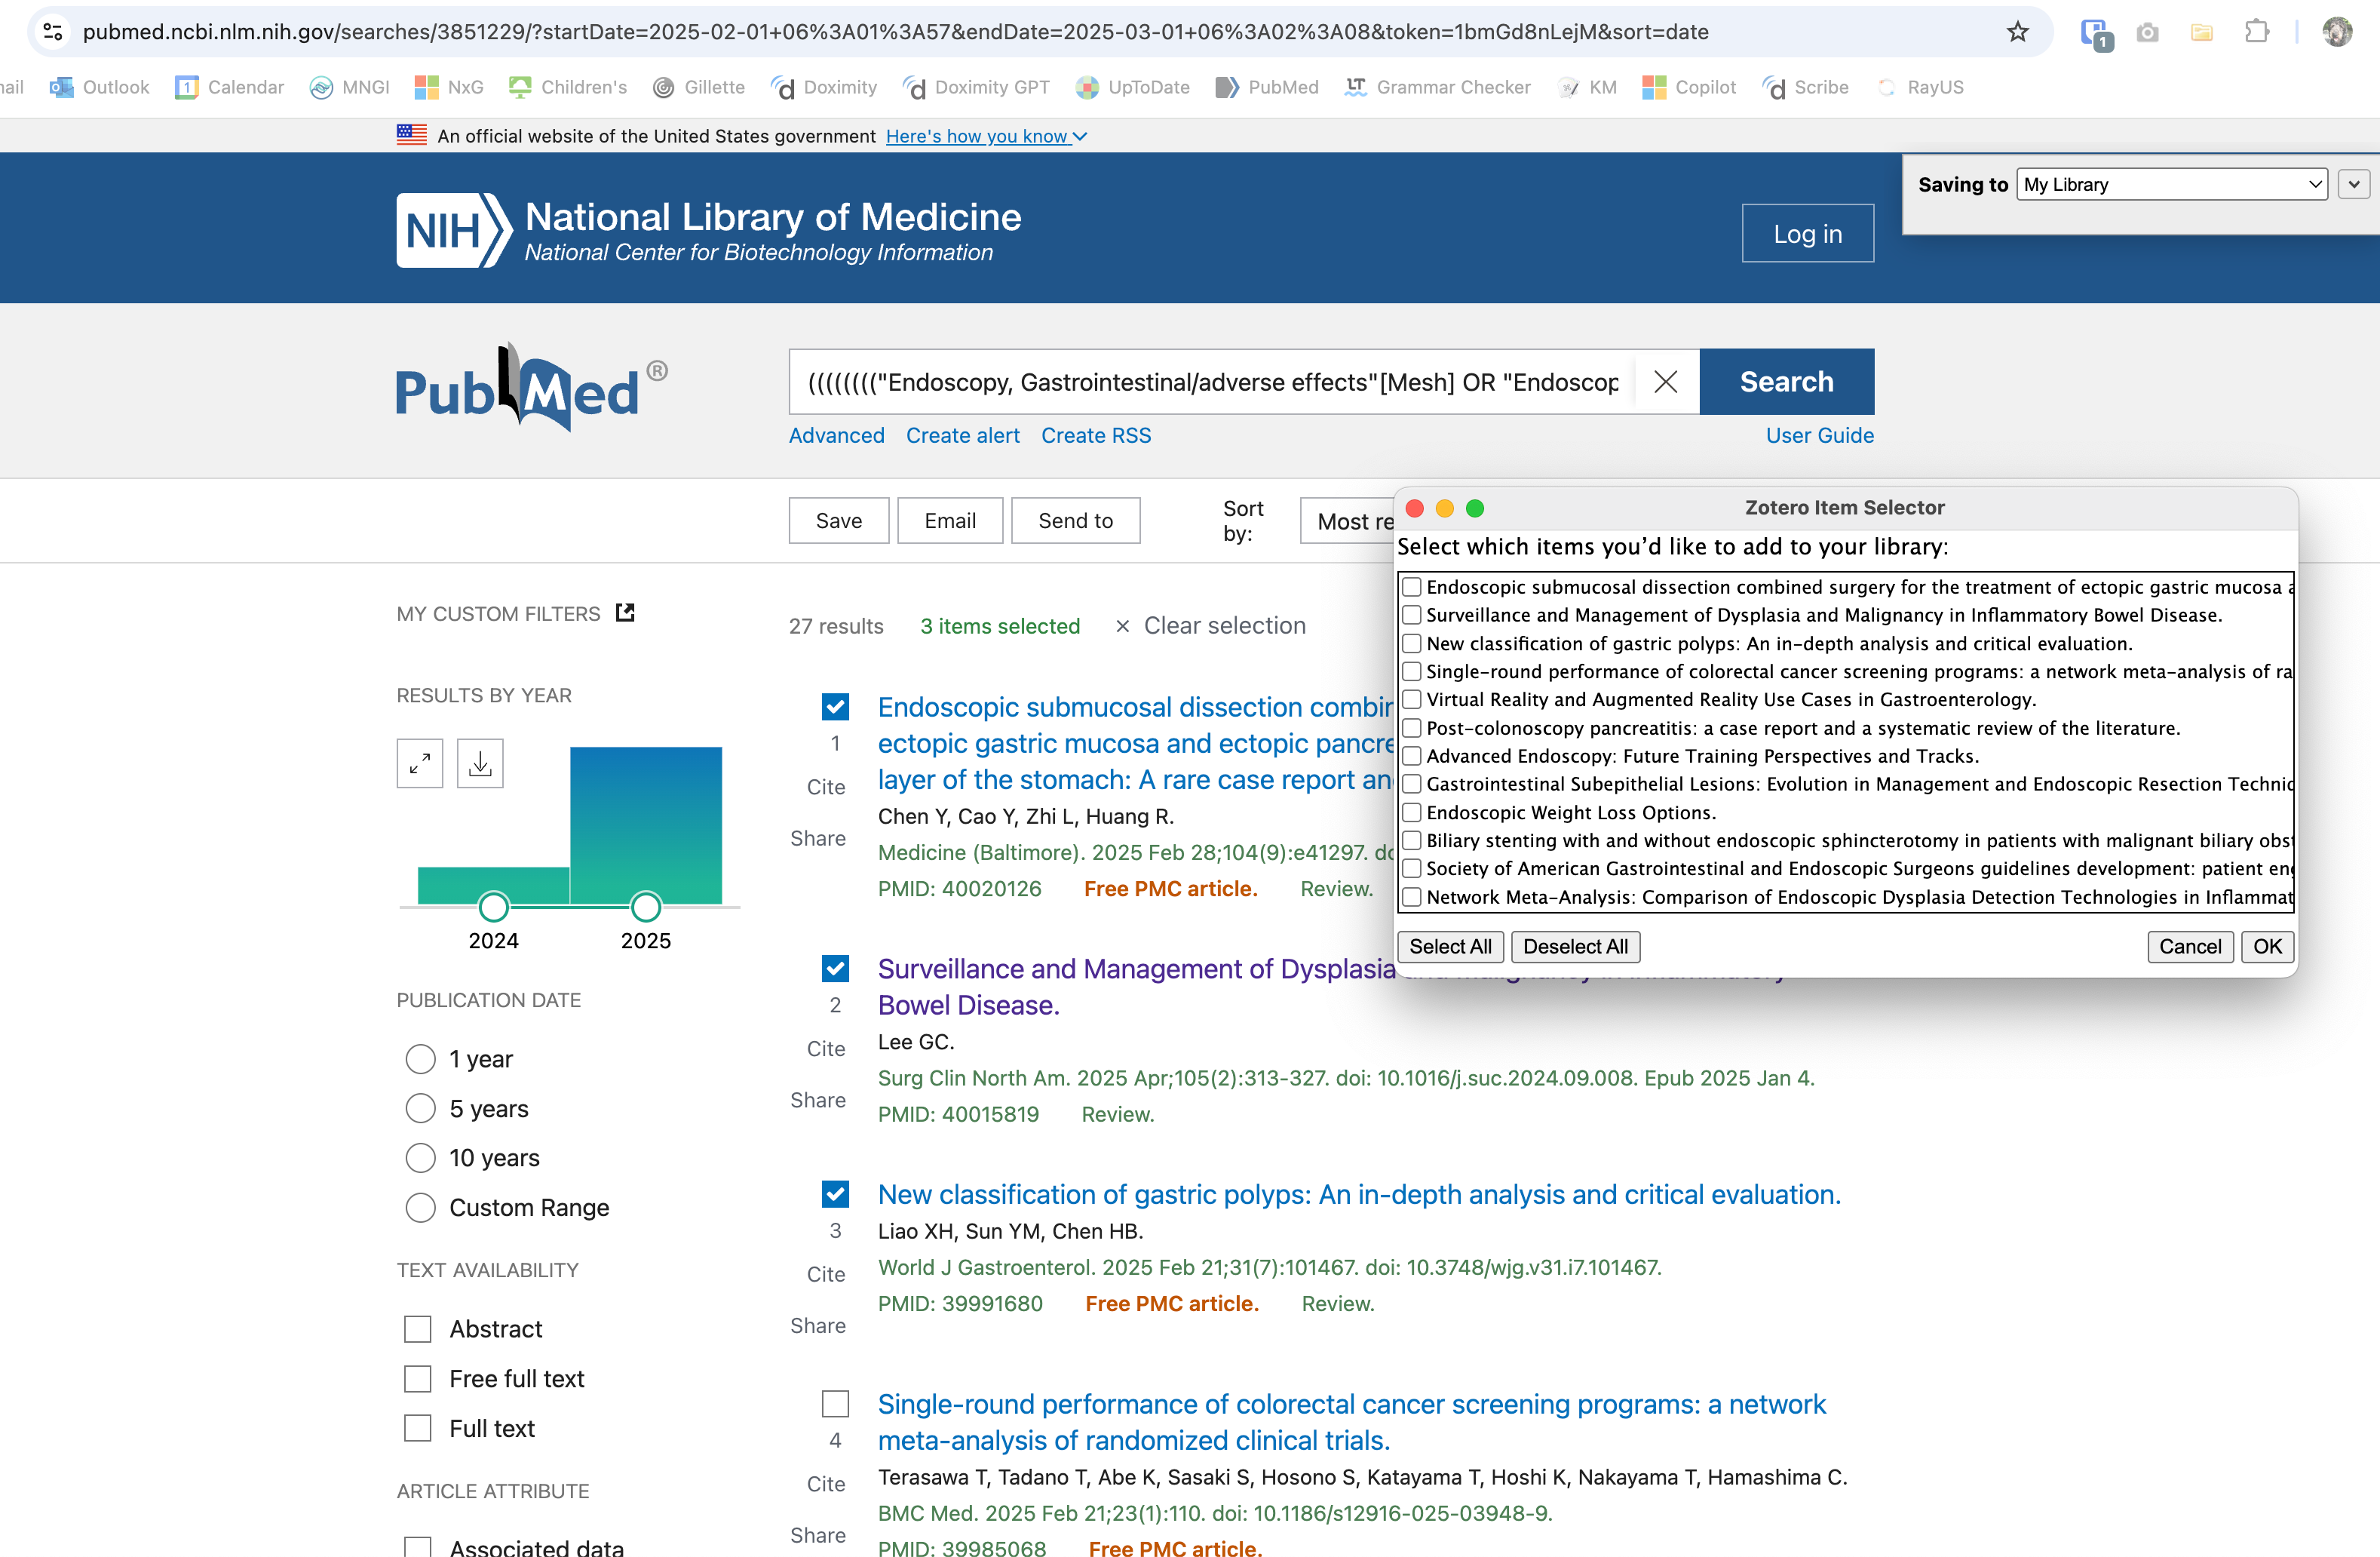Image resolution: width=2380 pixels, height=1557 pixels.
Task: Check Virtual Reality and Augmented Reality item
Action: coord(1412,700)
